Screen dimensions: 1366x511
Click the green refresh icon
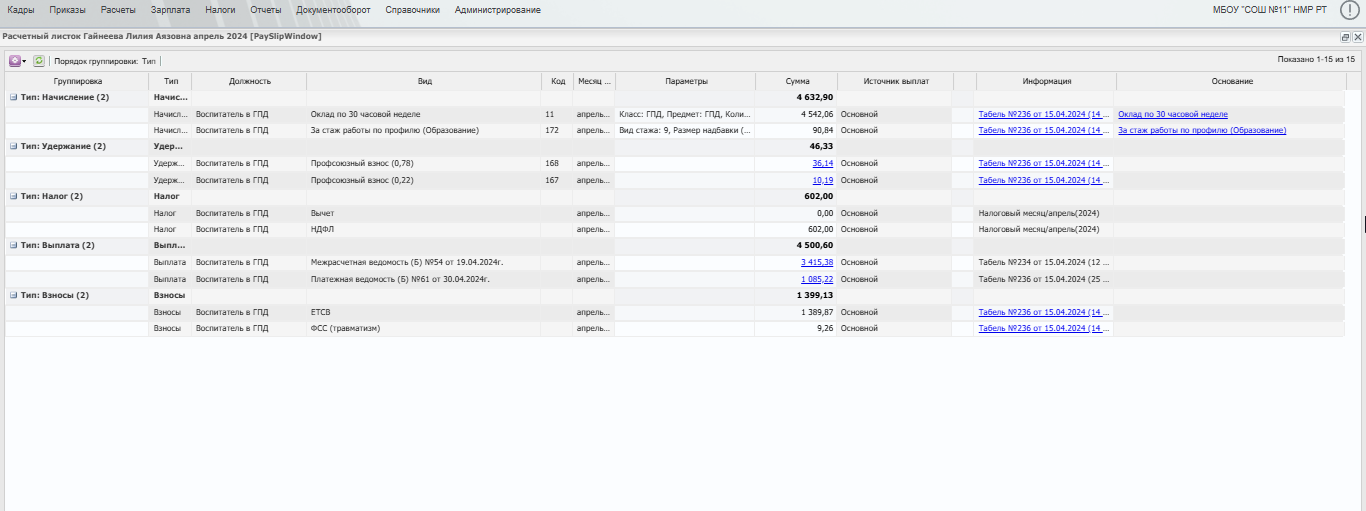39,61
